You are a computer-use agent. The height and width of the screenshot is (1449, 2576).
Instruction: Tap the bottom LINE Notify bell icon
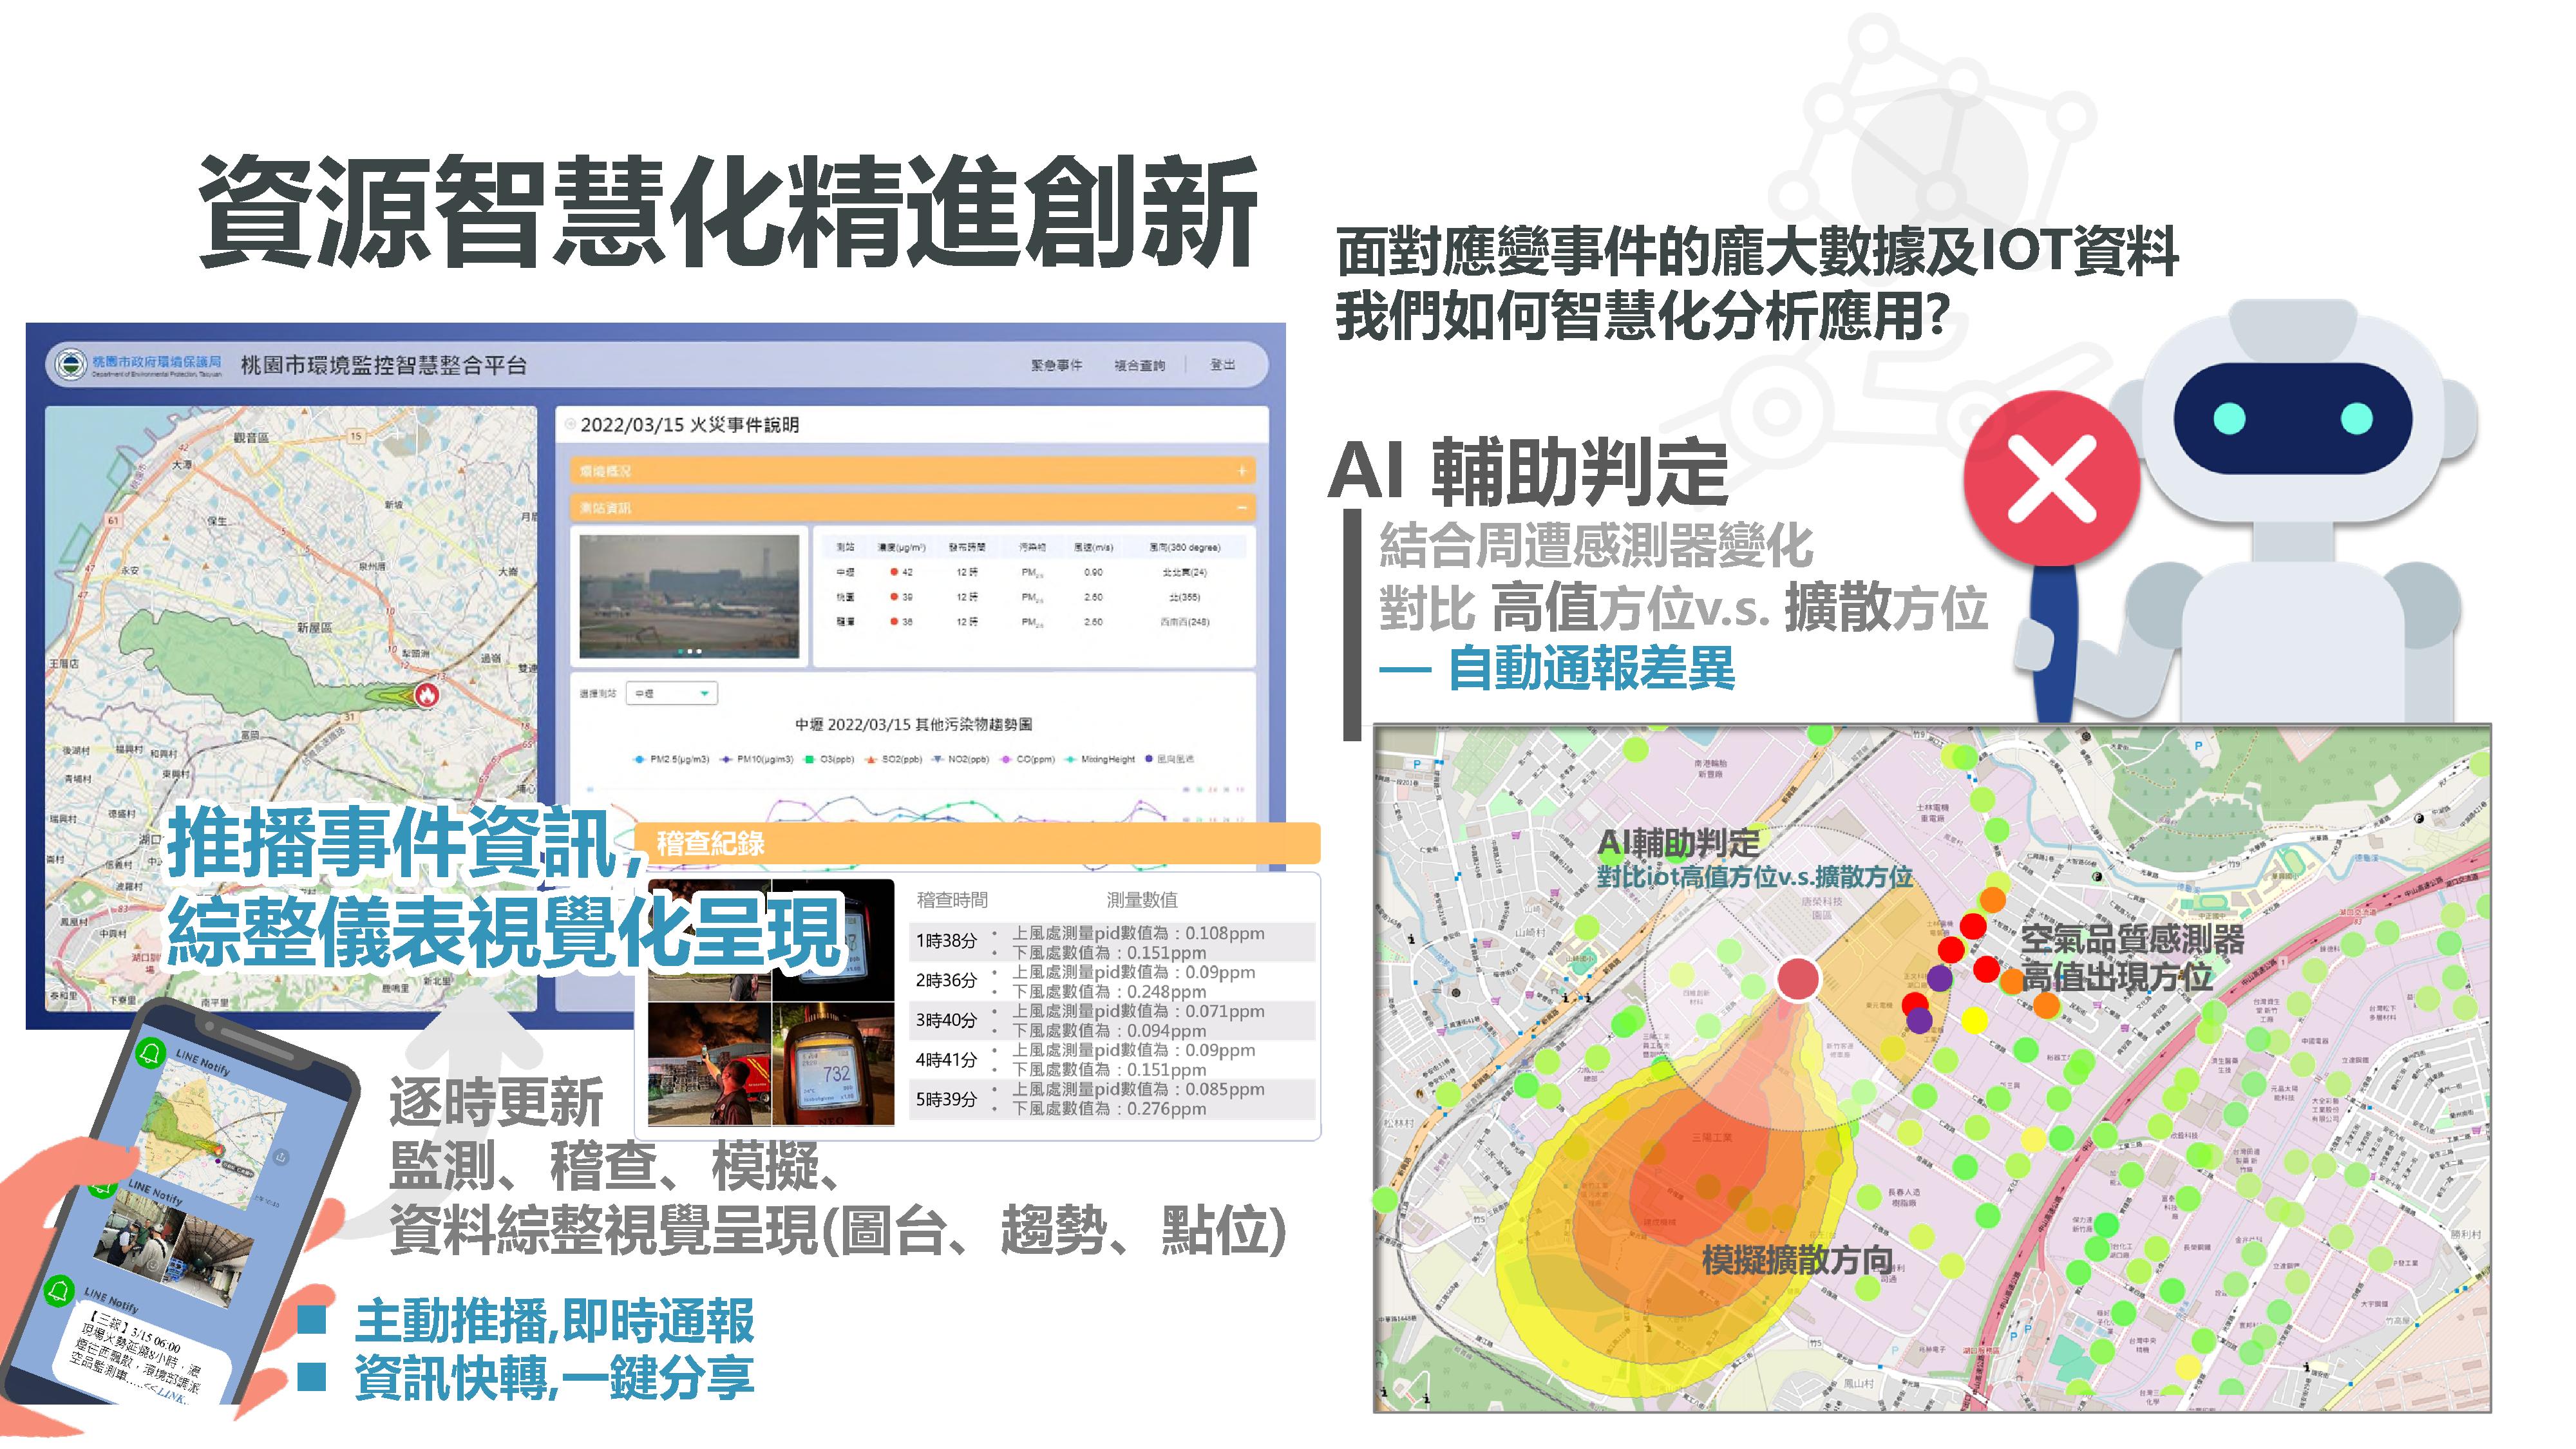(x=60, y=1290)
